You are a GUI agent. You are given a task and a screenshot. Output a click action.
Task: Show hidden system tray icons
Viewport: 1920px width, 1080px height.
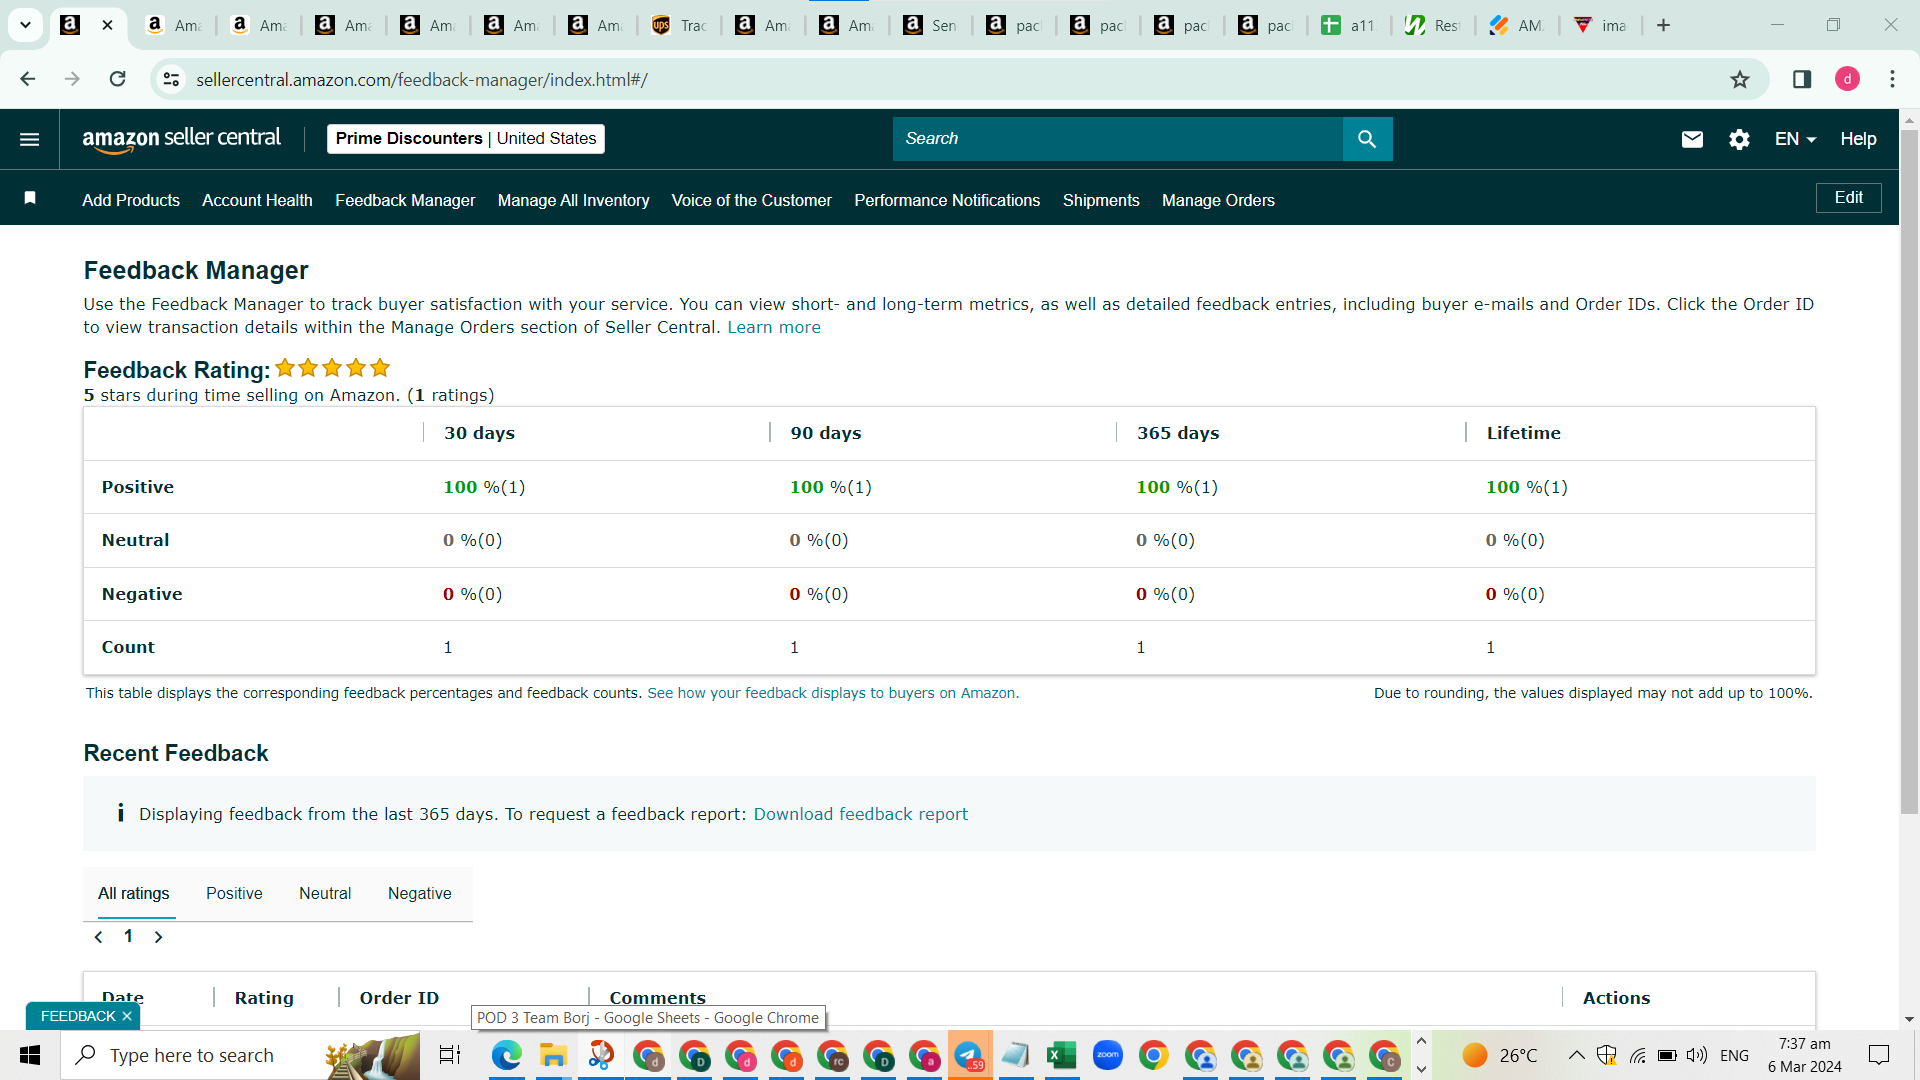tap(1576, 1055)
